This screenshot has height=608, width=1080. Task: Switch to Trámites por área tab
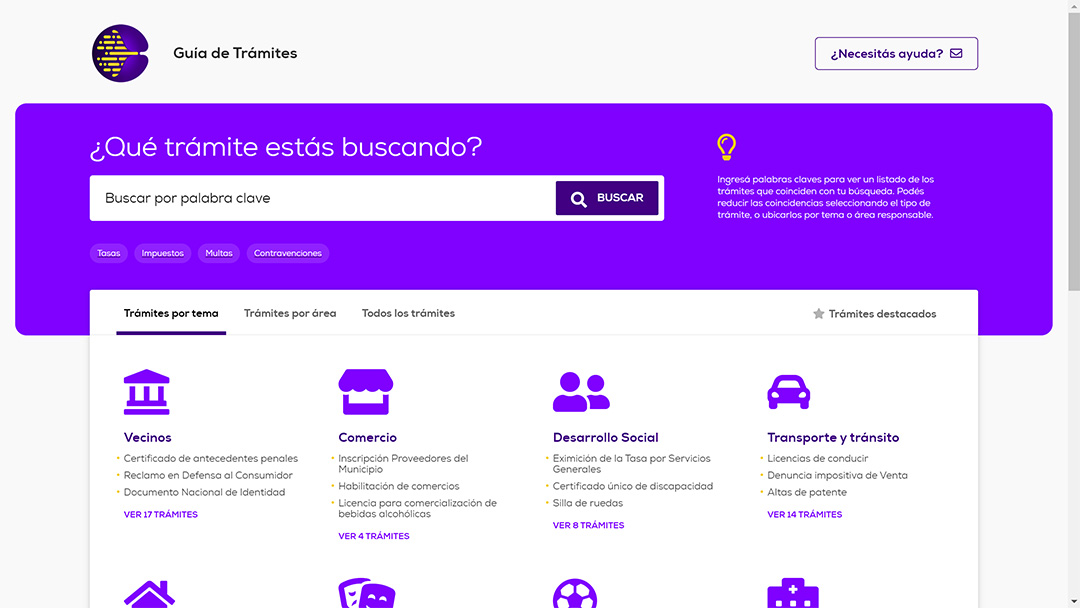point(290,313)
